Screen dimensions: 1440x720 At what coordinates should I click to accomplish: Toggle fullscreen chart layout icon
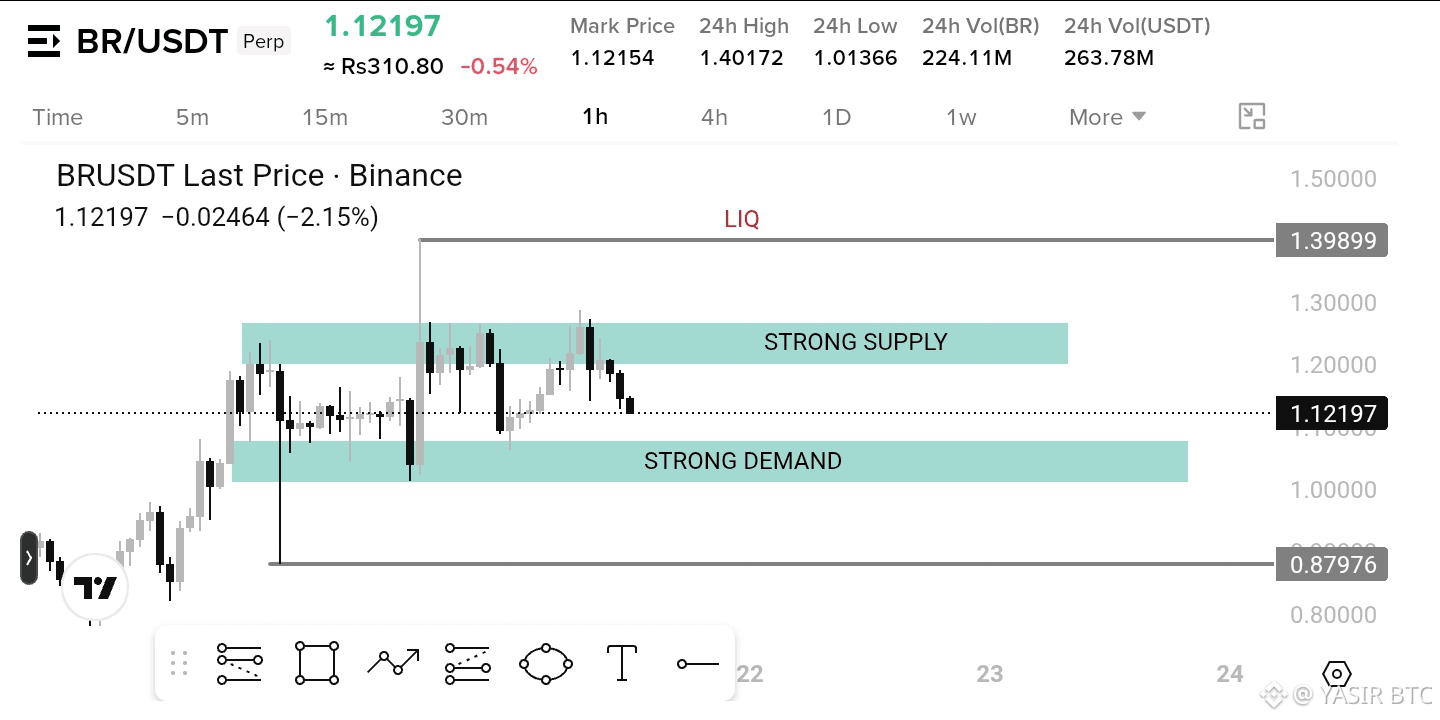tap(1252, 116)
